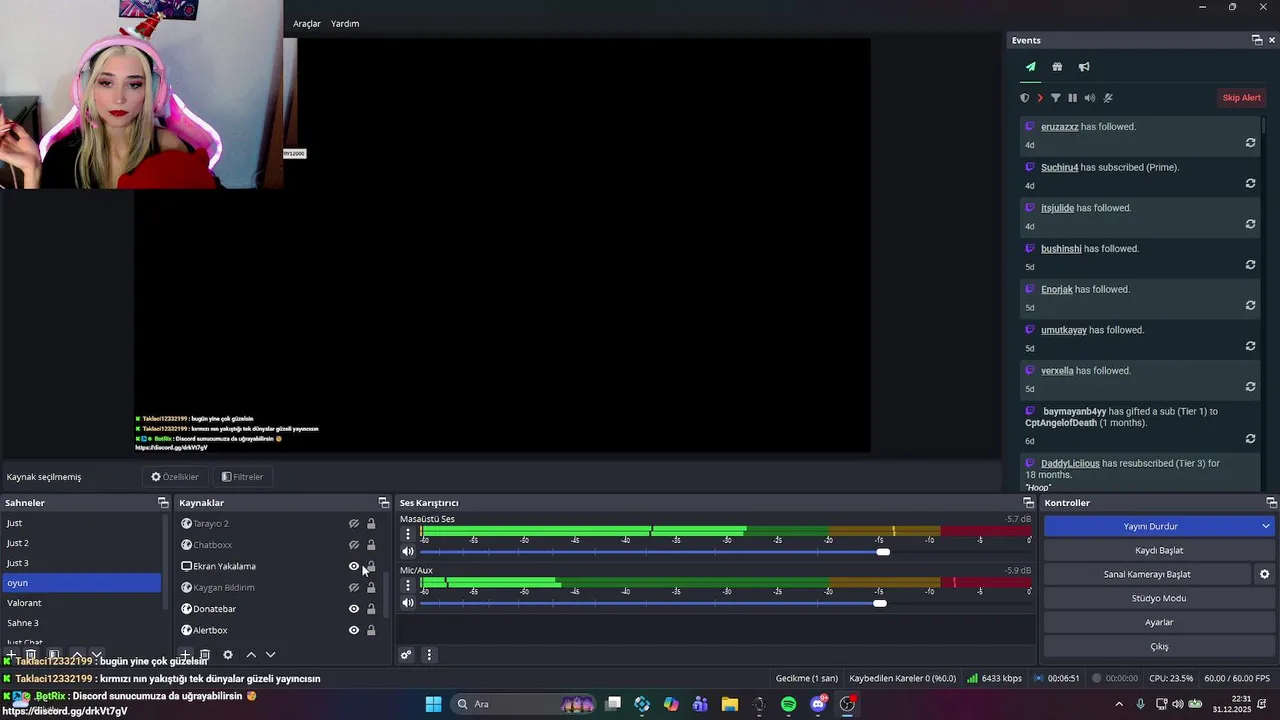The image size is (1280, 720).
Task: Open eruzazxz username link
Action: [x=1059, y=127]
